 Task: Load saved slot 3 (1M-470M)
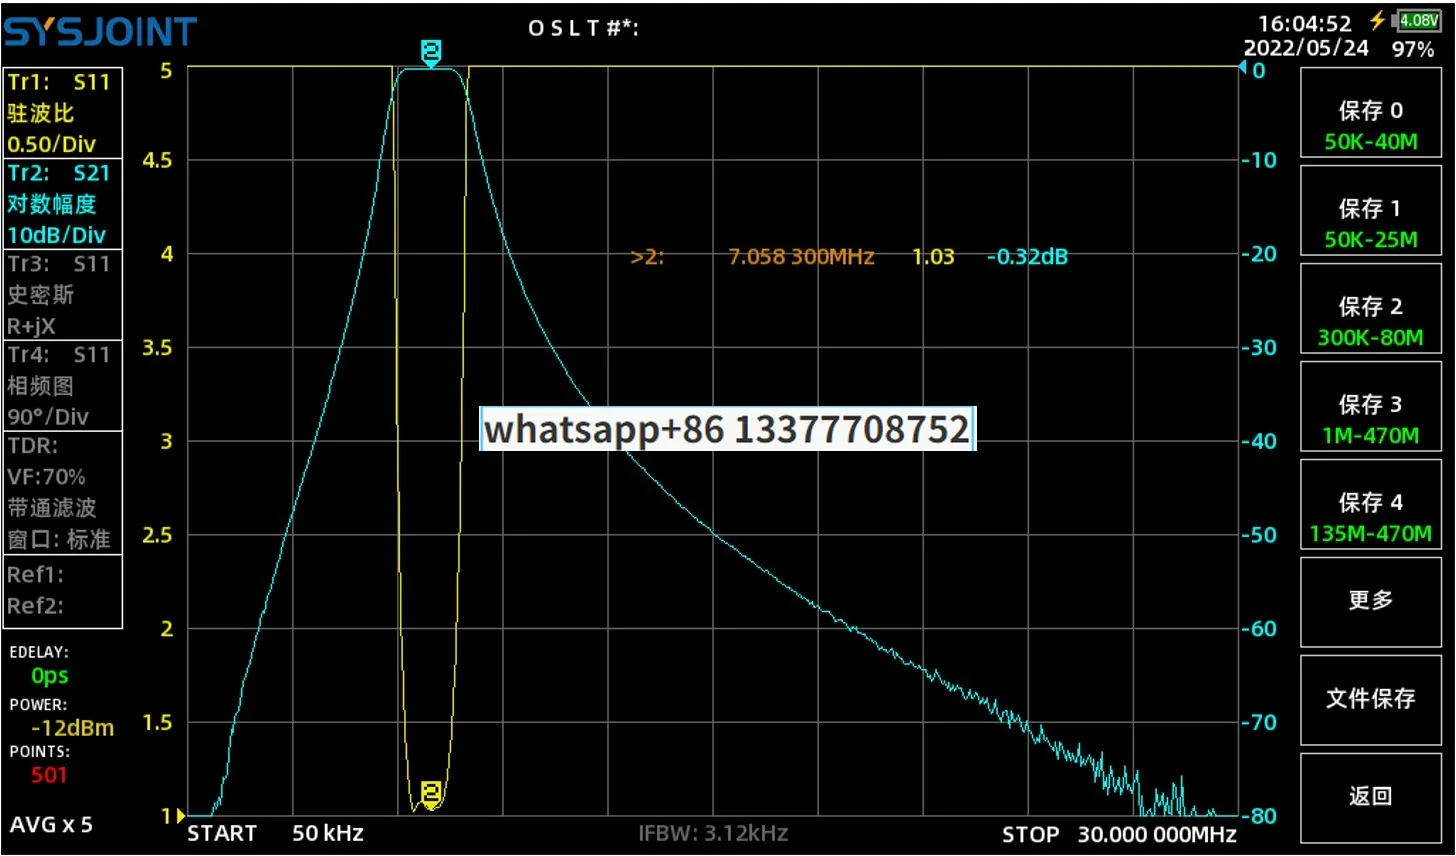click(x=1370, y=406)
